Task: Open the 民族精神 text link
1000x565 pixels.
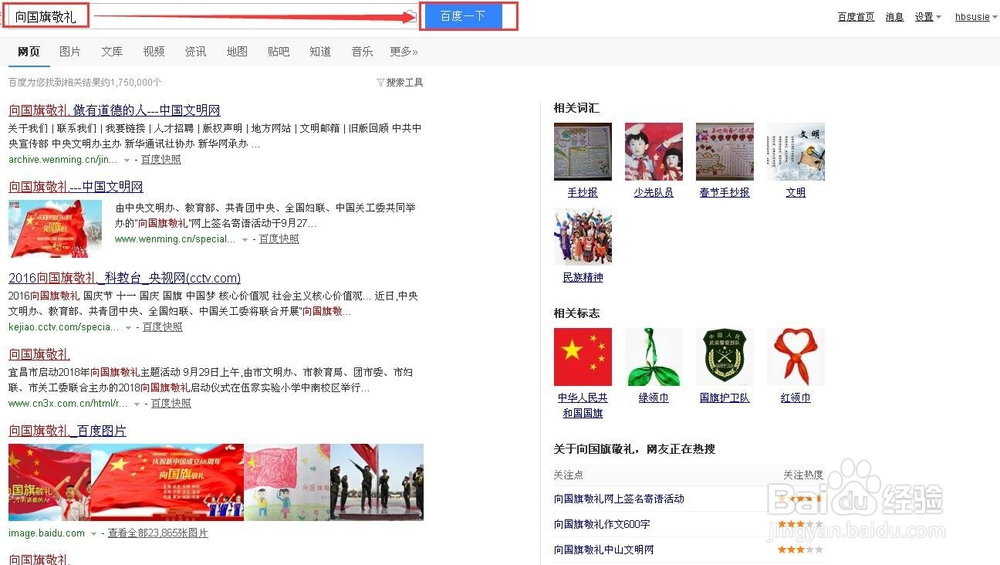Action: pyautogui.click(x=582, y=277)
